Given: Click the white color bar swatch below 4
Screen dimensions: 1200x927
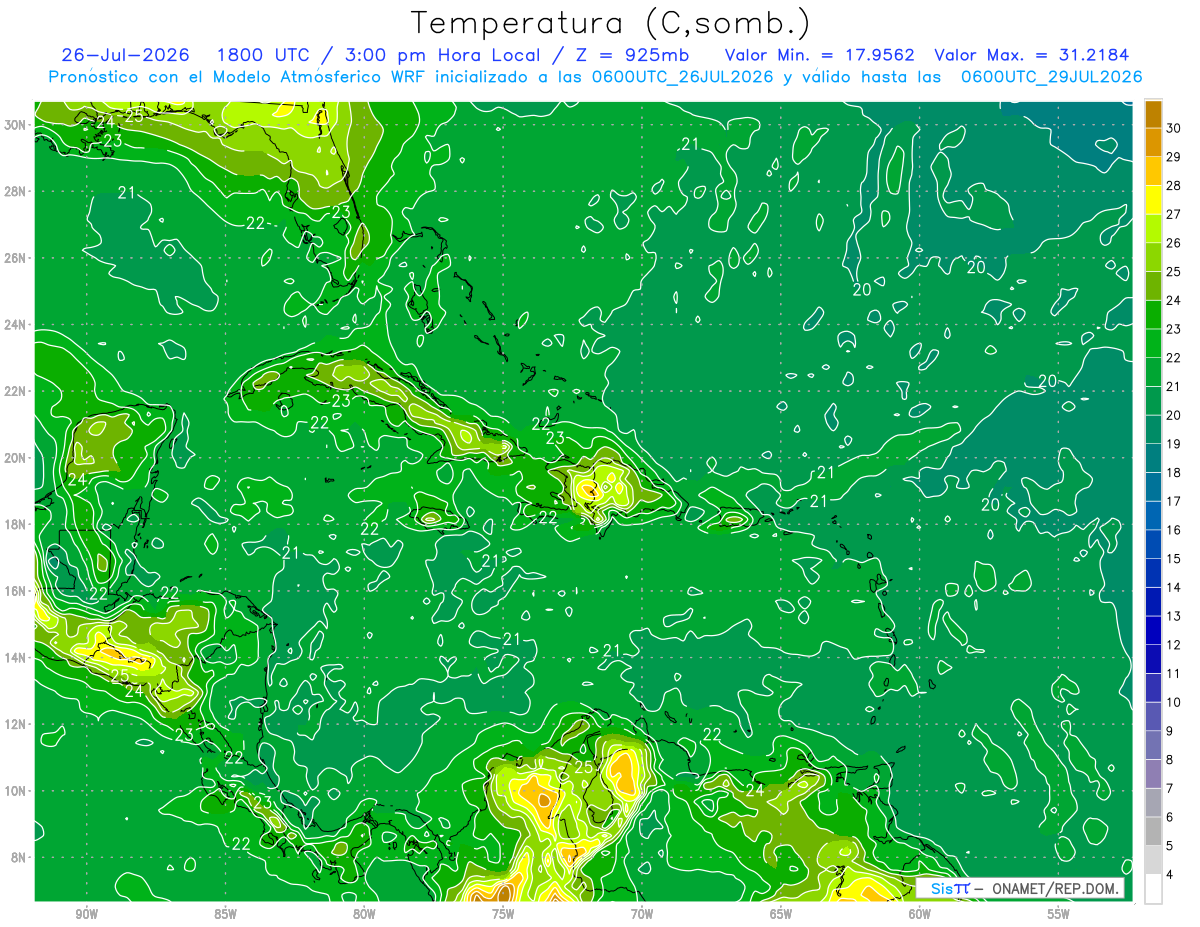Looking at the screenshot, I should tap(1153, 889).
